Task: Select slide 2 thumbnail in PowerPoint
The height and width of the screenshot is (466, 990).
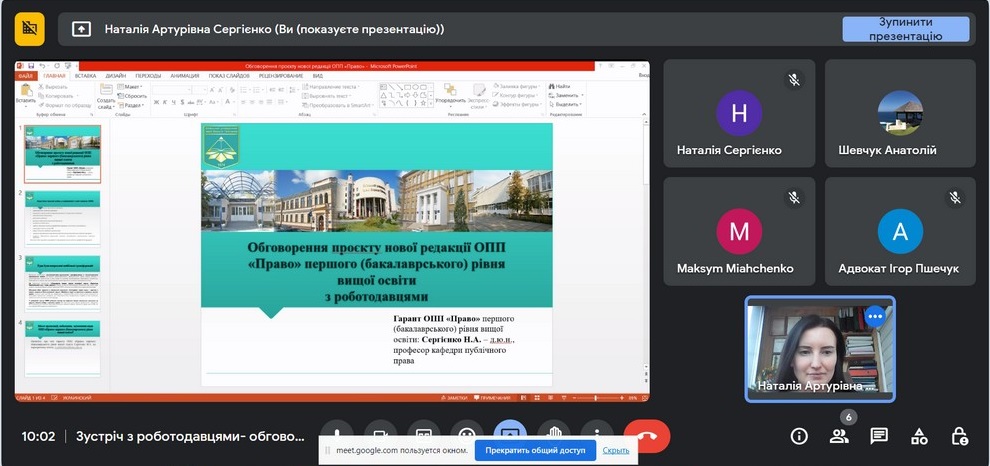Action: pyautogui.click(x=63, y=218)
